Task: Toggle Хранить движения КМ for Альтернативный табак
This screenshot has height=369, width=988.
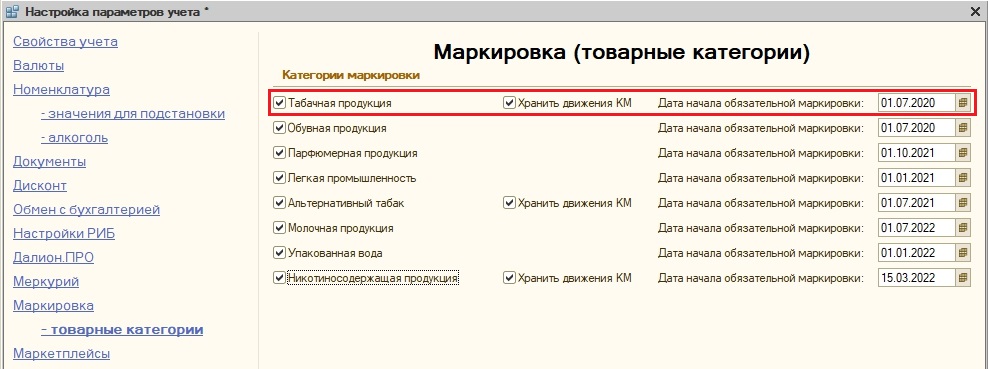Action: click(509, 203)
